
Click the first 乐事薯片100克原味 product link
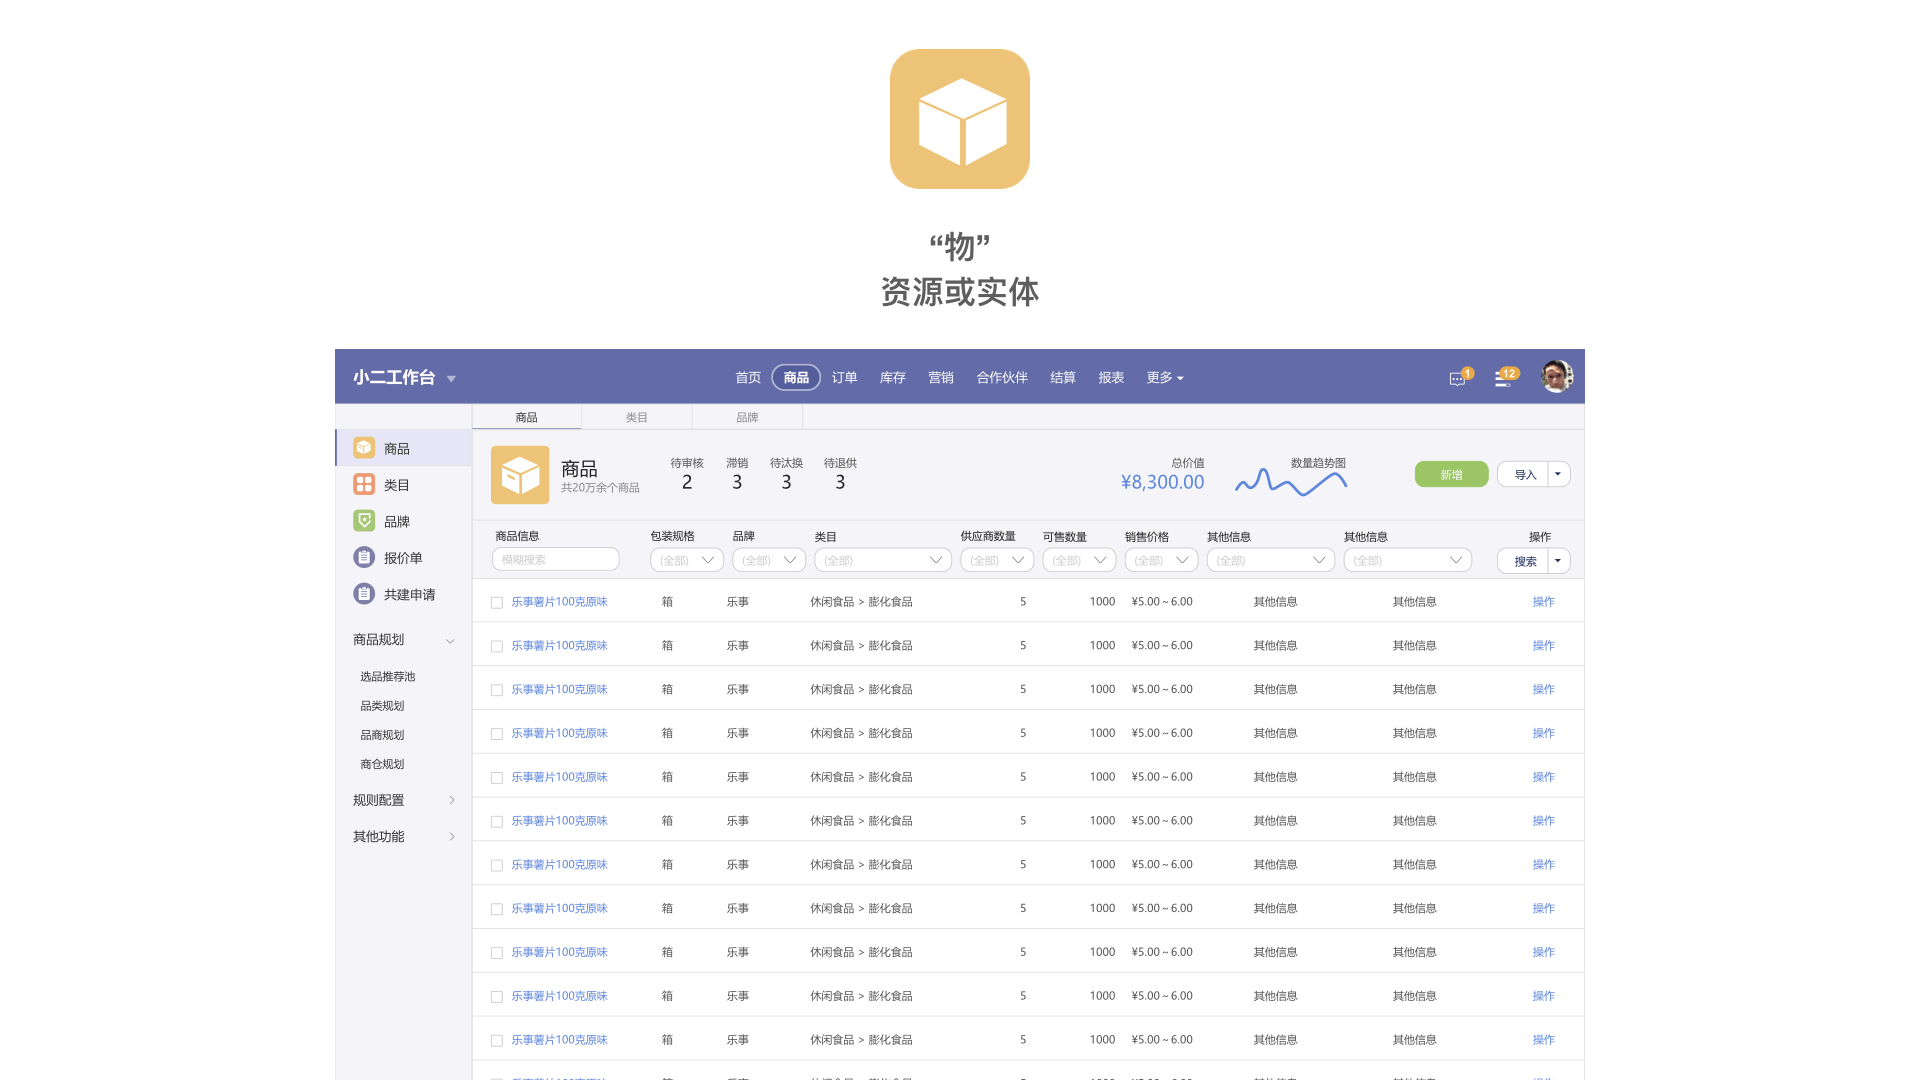coord(559,602)
